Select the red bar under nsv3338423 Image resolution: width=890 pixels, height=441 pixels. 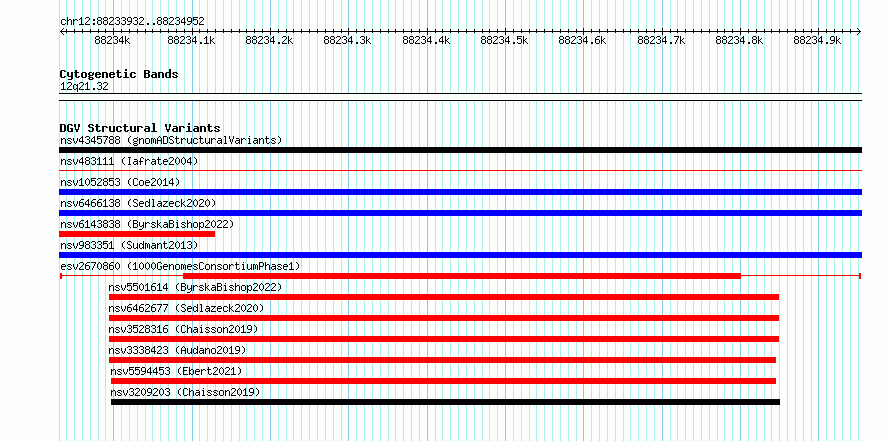(442, 360)
